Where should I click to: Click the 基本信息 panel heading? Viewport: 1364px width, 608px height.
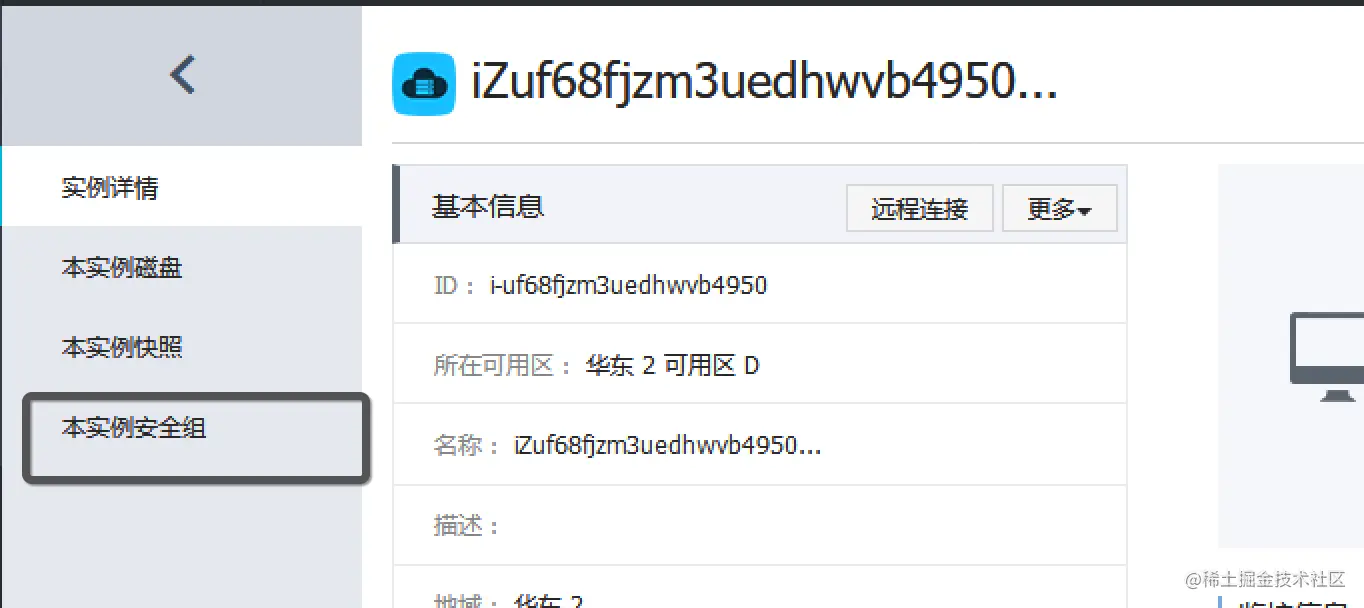coord(488,206)
